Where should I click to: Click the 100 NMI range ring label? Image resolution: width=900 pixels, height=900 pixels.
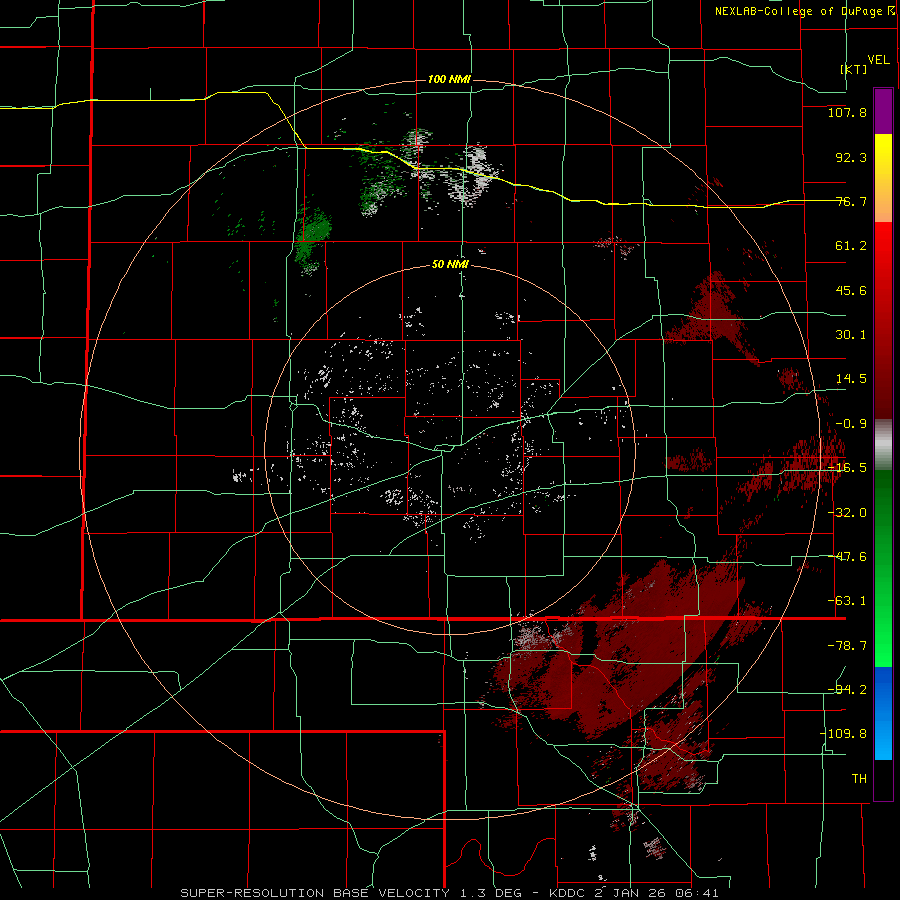[x=449, y=79]
